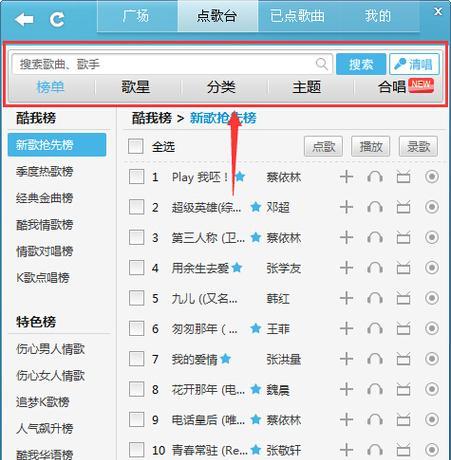
Task: Add 用余生去爱 with the plus icon
Action: (x=346, y=268)
